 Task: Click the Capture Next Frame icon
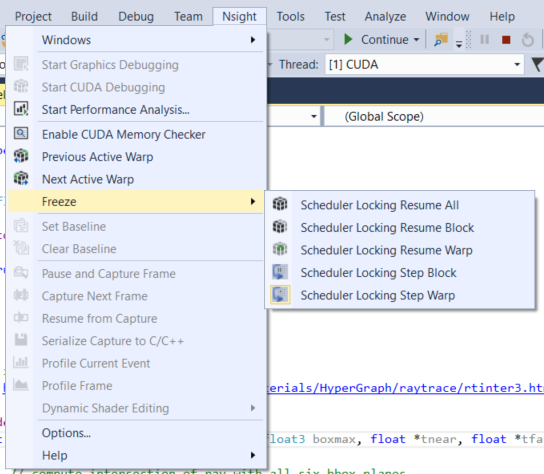pyautogui.click(x=21, y=295)
